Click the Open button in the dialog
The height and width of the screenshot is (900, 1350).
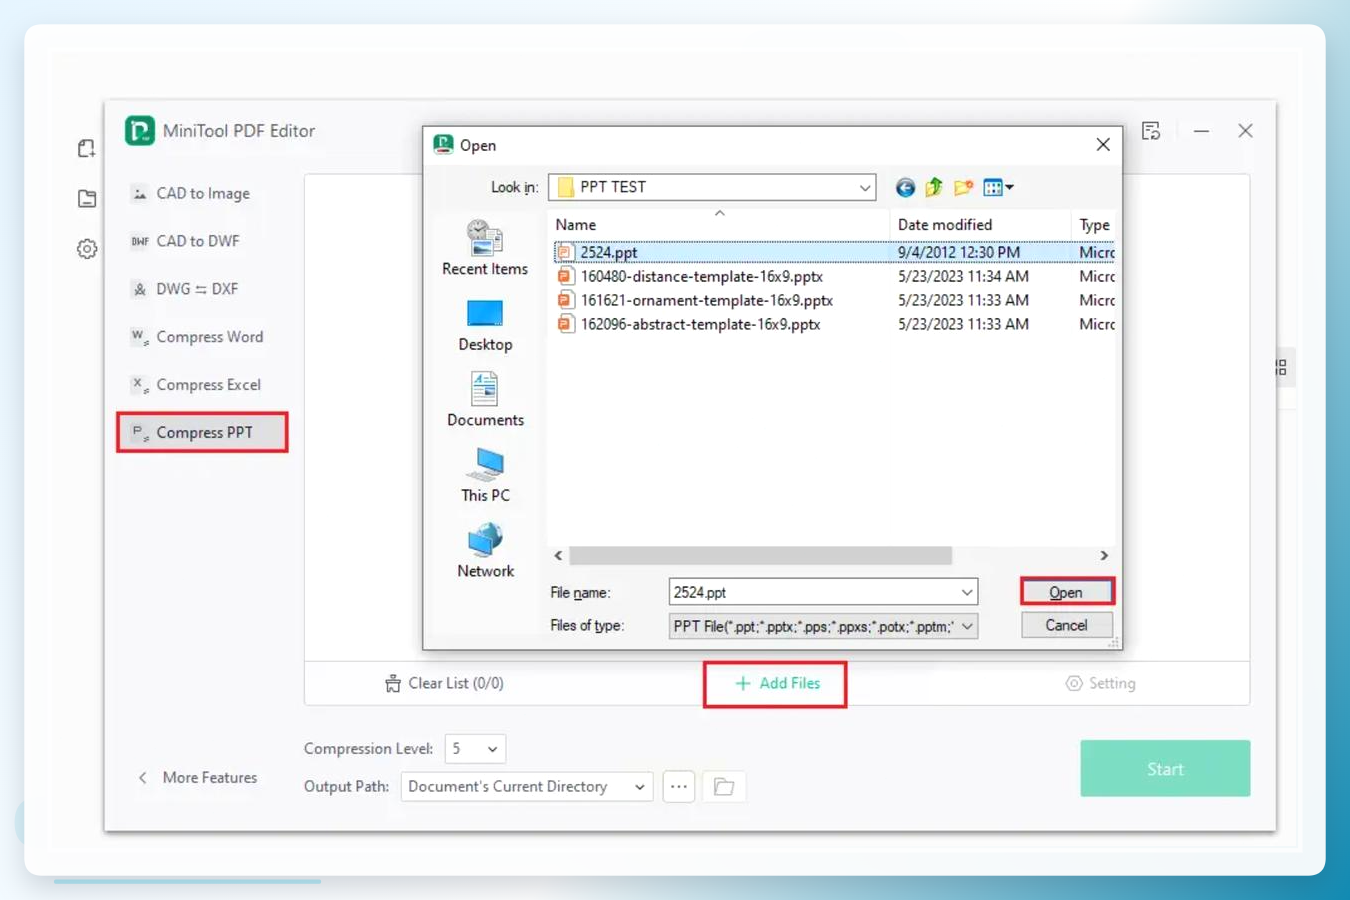click(1066, 592)
